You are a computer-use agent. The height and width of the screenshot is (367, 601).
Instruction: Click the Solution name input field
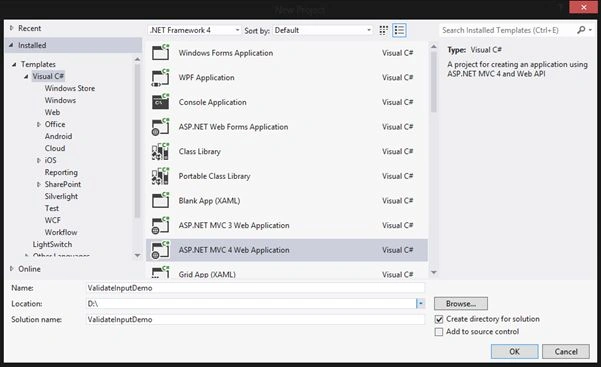pos(255,319)
